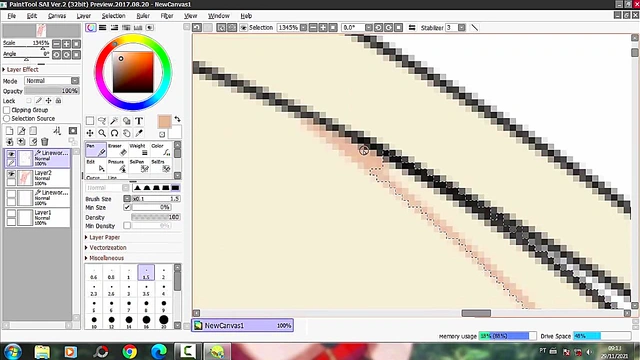Image resolution: width=640 pixels, height=360 pixels.
Task: Adjust the layer Opacity slider
Action: click(x=51, y=91)
